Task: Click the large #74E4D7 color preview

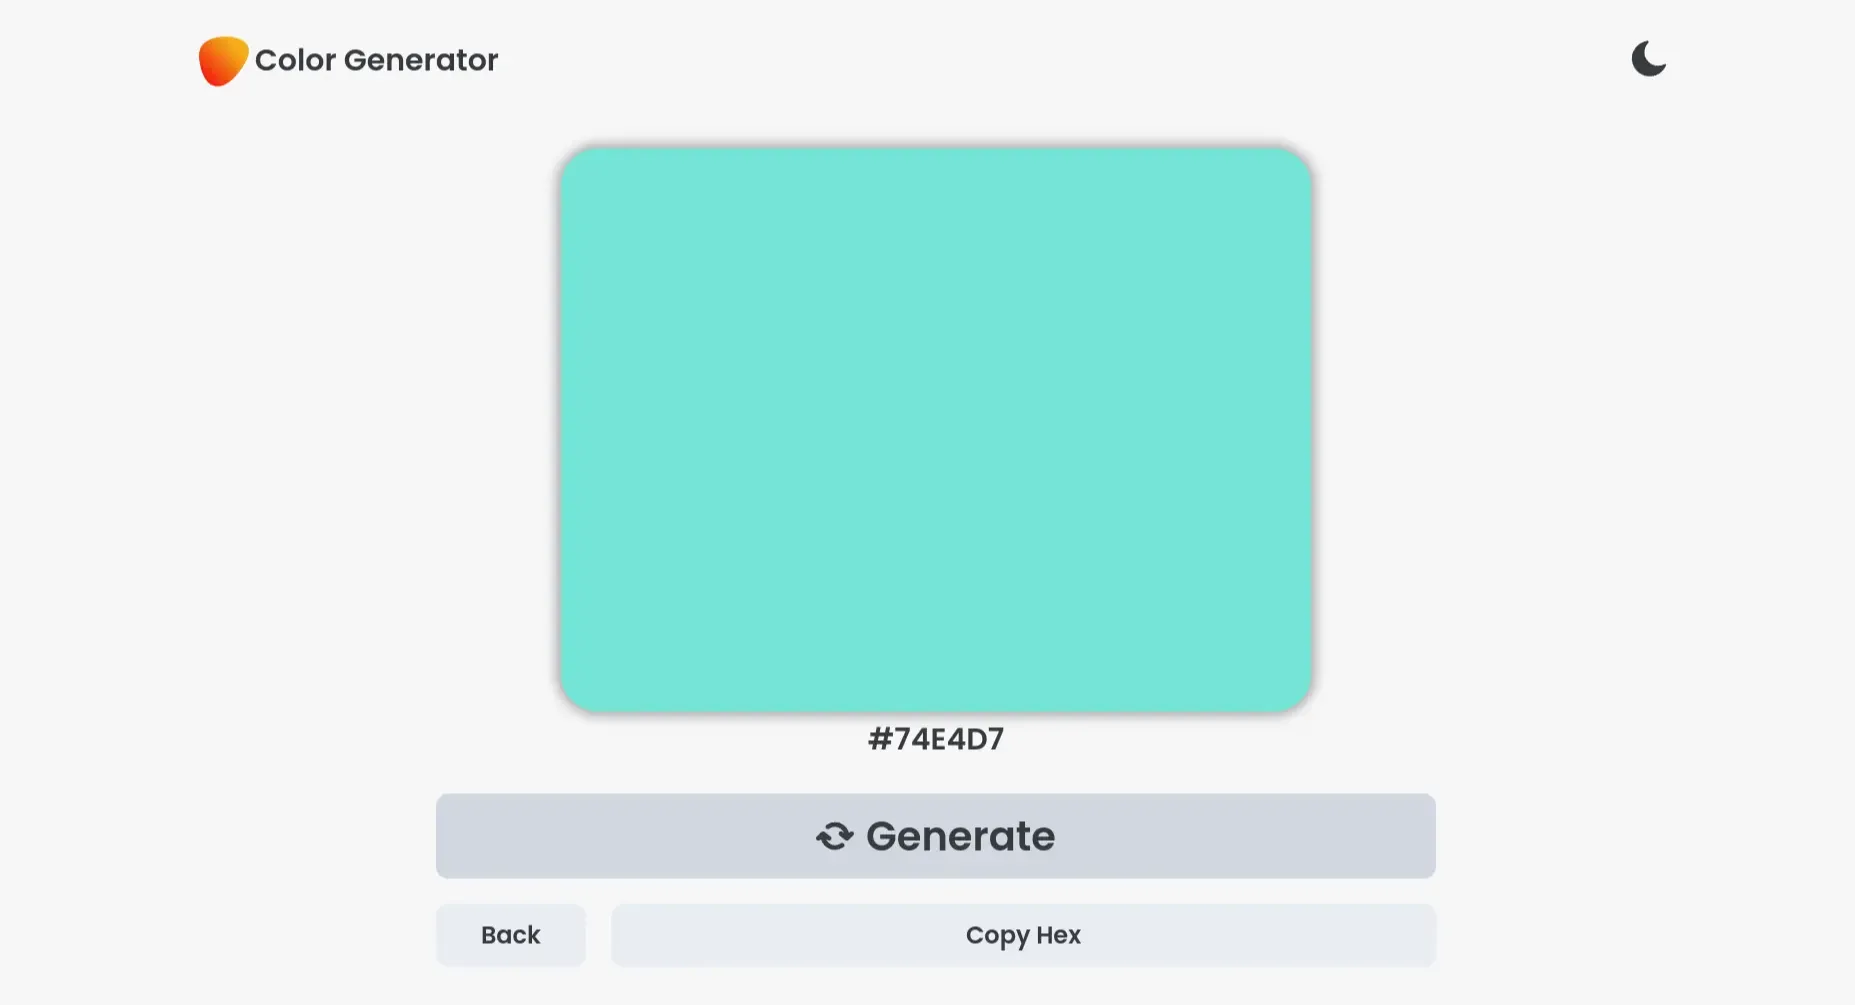Action: [936, 430]
